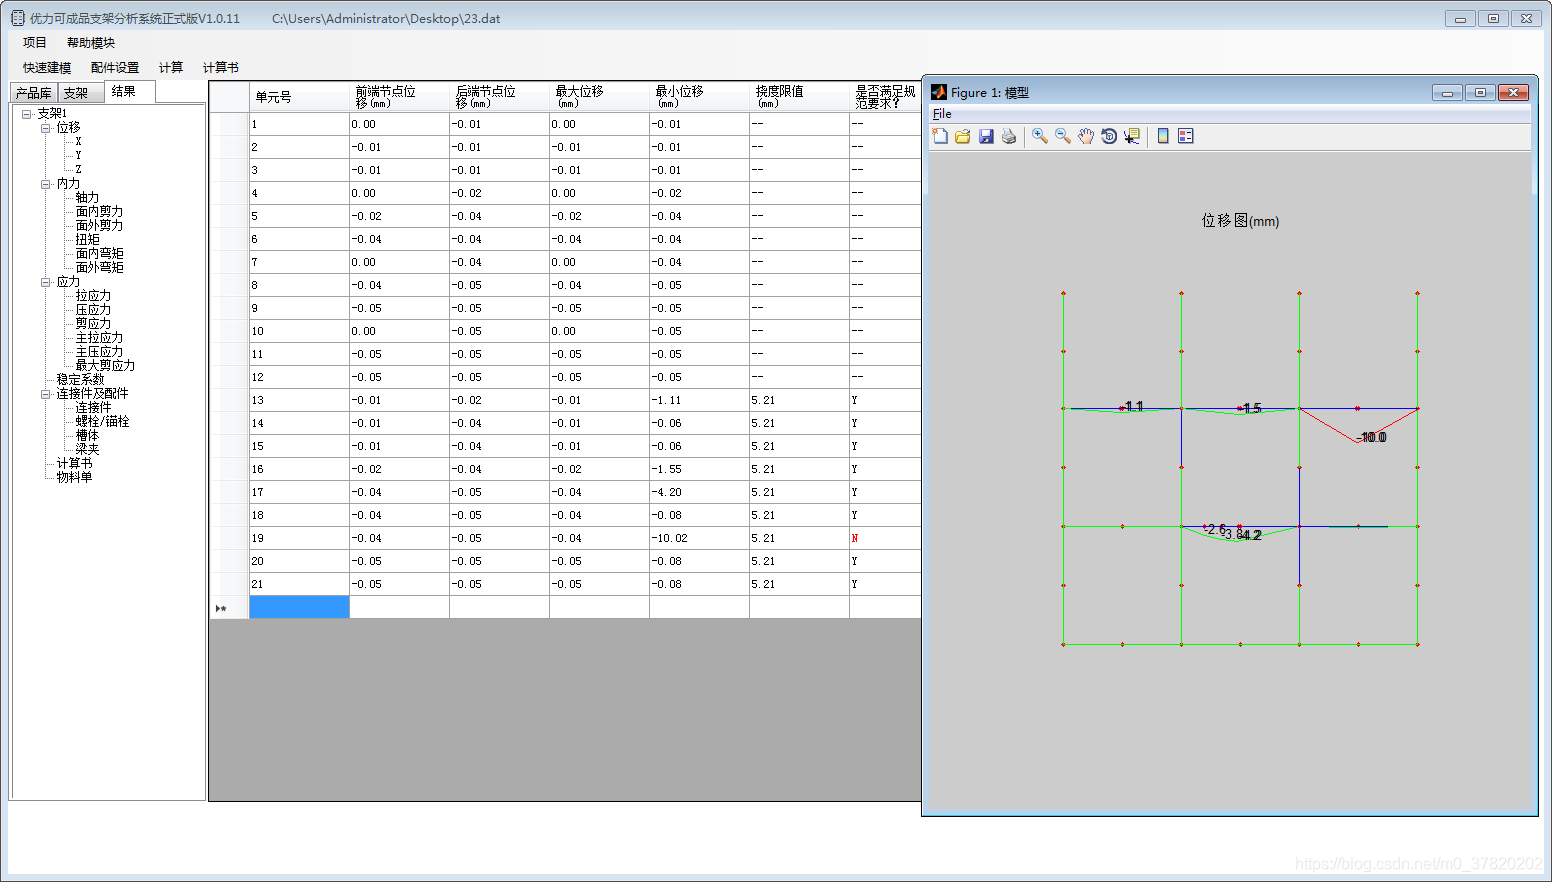This screenshot has height=882, width=1552.
Task: Select 面内弯矩 tree item
Action: tap(99, 254)
